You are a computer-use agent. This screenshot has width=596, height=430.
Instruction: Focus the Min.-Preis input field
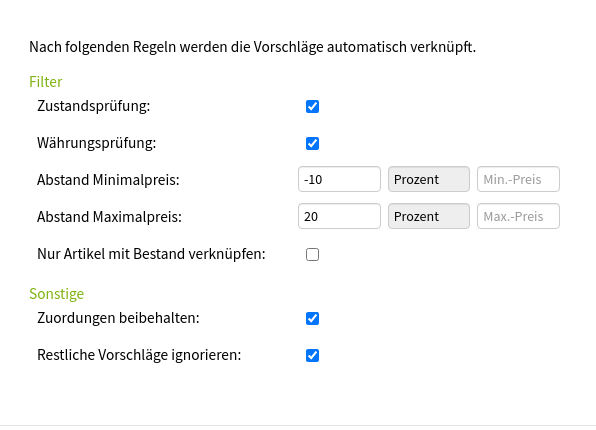click(x=518, y=179)
